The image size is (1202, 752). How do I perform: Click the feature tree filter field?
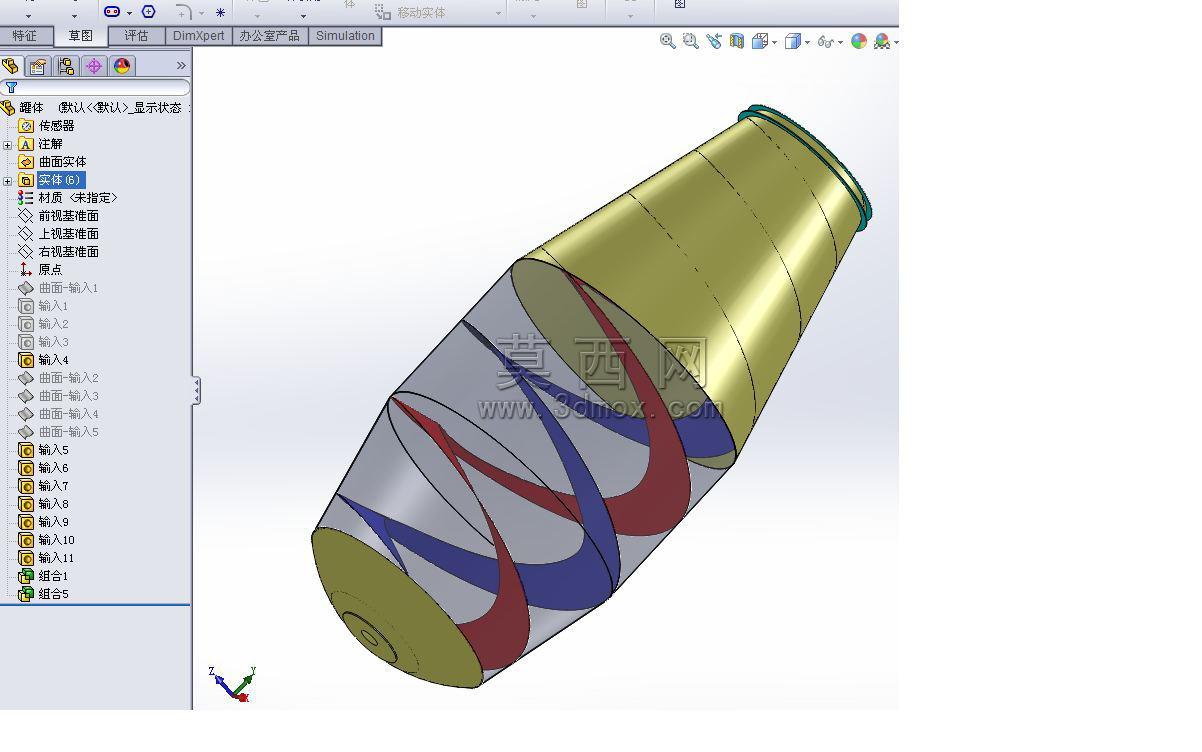coord(96,87)
